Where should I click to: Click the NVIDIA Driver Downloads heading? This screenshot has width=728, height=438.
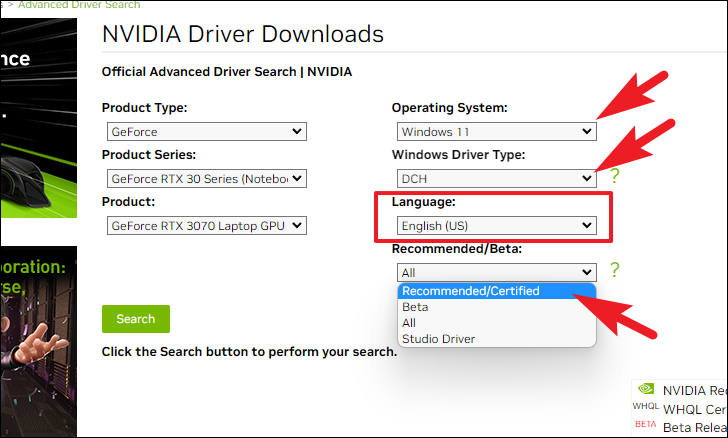tap(243, 34)
